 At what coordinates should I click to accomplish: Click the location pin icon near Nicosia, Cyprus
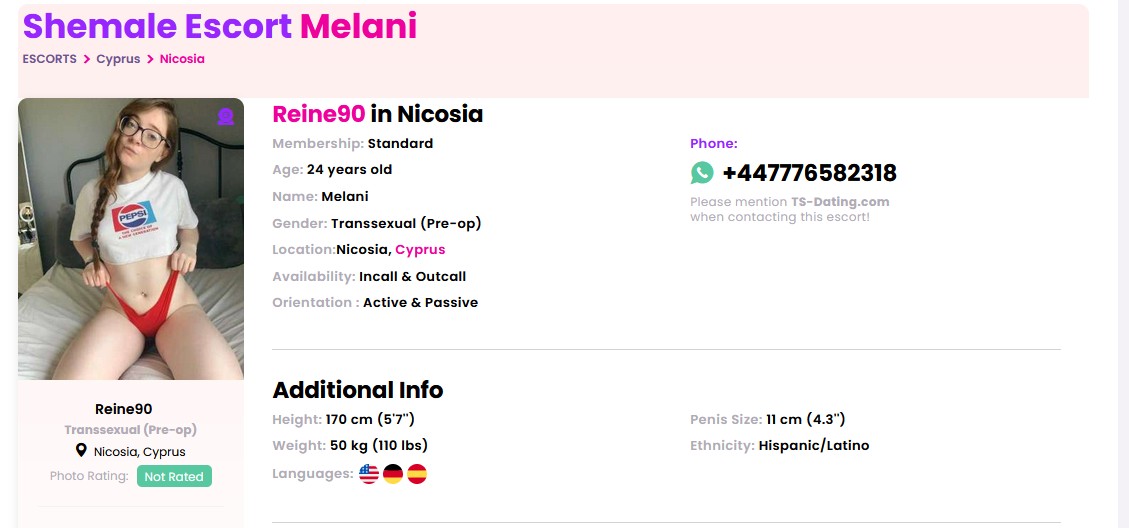(x=81, y=451)
